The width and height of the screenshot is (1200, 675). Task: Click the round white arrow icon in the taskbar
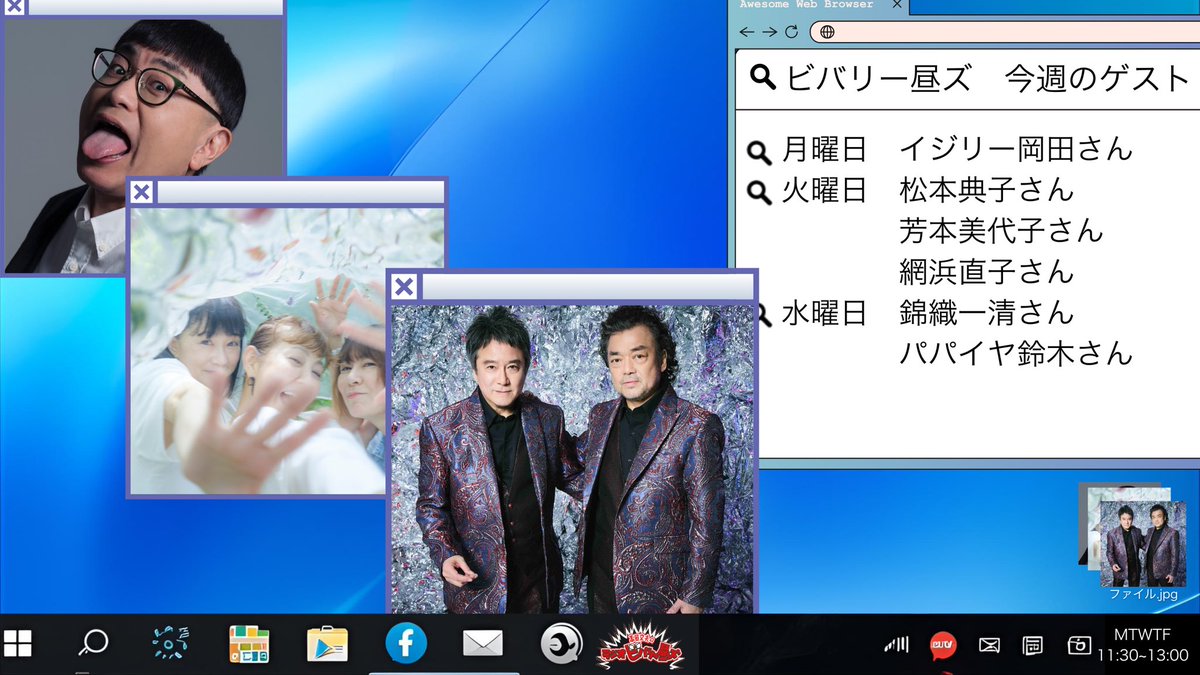point(560,644)
